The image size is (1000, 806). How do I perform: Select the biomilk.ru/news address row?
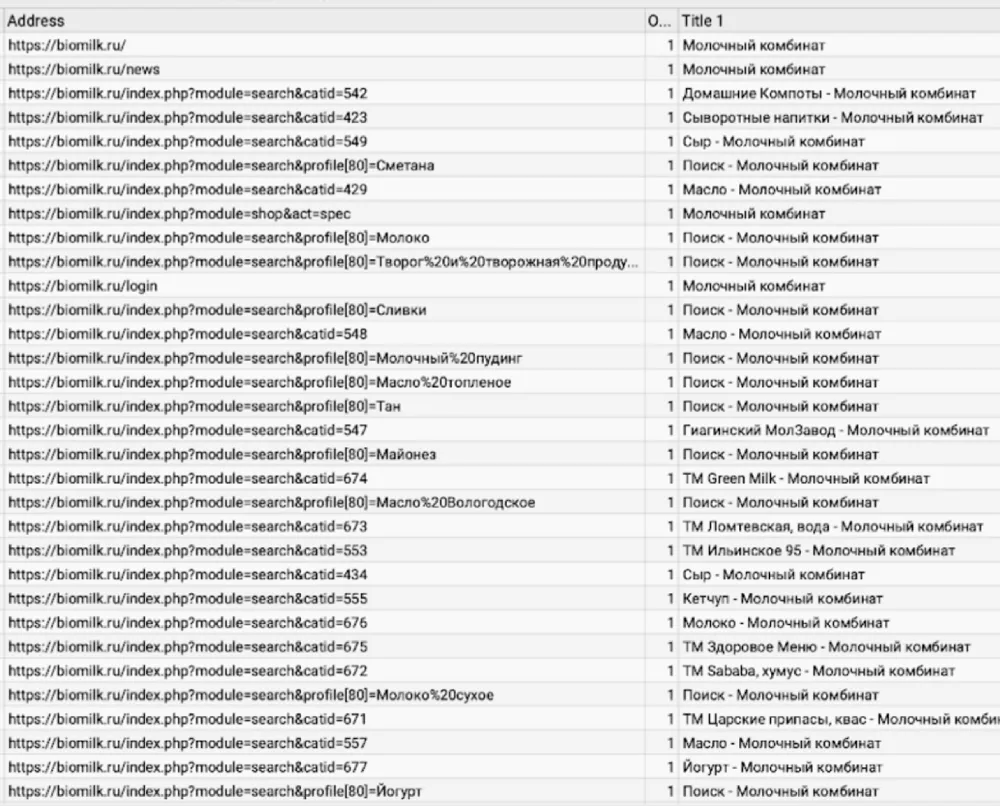[84, 70]
